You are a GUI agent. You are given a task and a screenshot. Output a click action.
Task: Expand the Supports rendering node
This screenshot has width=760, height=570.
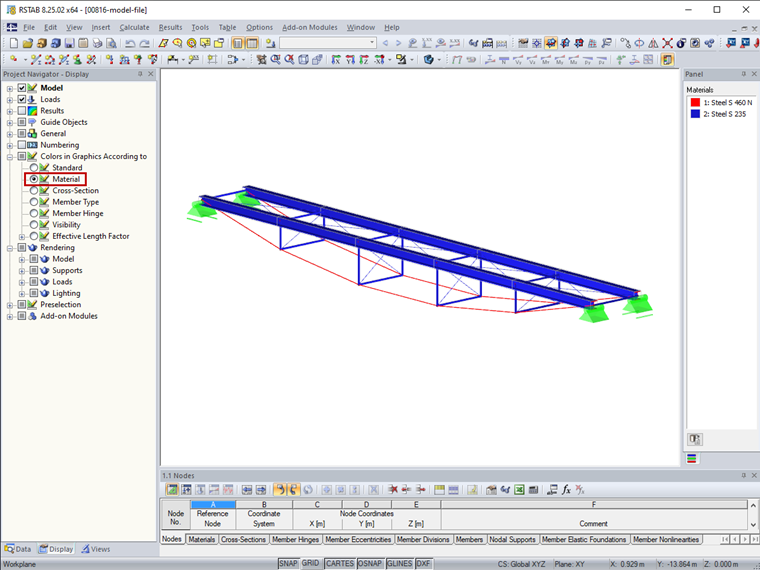(22, 270)
